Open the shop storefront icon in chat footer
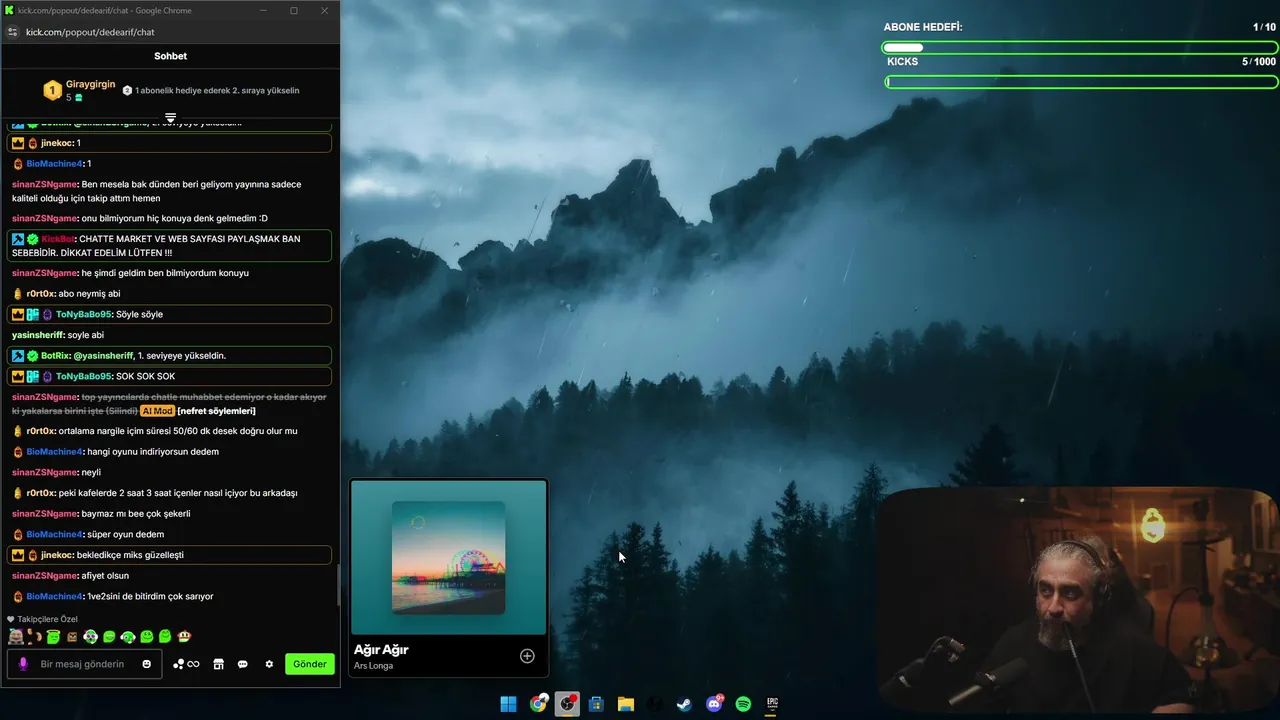Image resolution: width=1280 pixels, height=720 pixels. (x=218, y=664)
